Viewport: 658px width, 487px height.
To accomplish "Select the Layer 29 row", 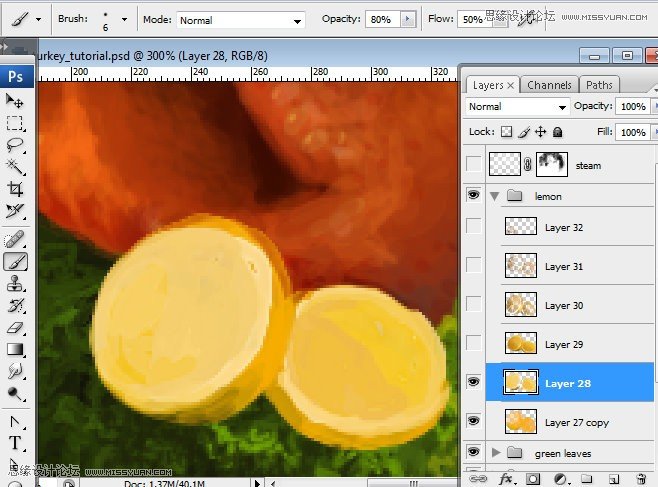I will click(570, 344).
